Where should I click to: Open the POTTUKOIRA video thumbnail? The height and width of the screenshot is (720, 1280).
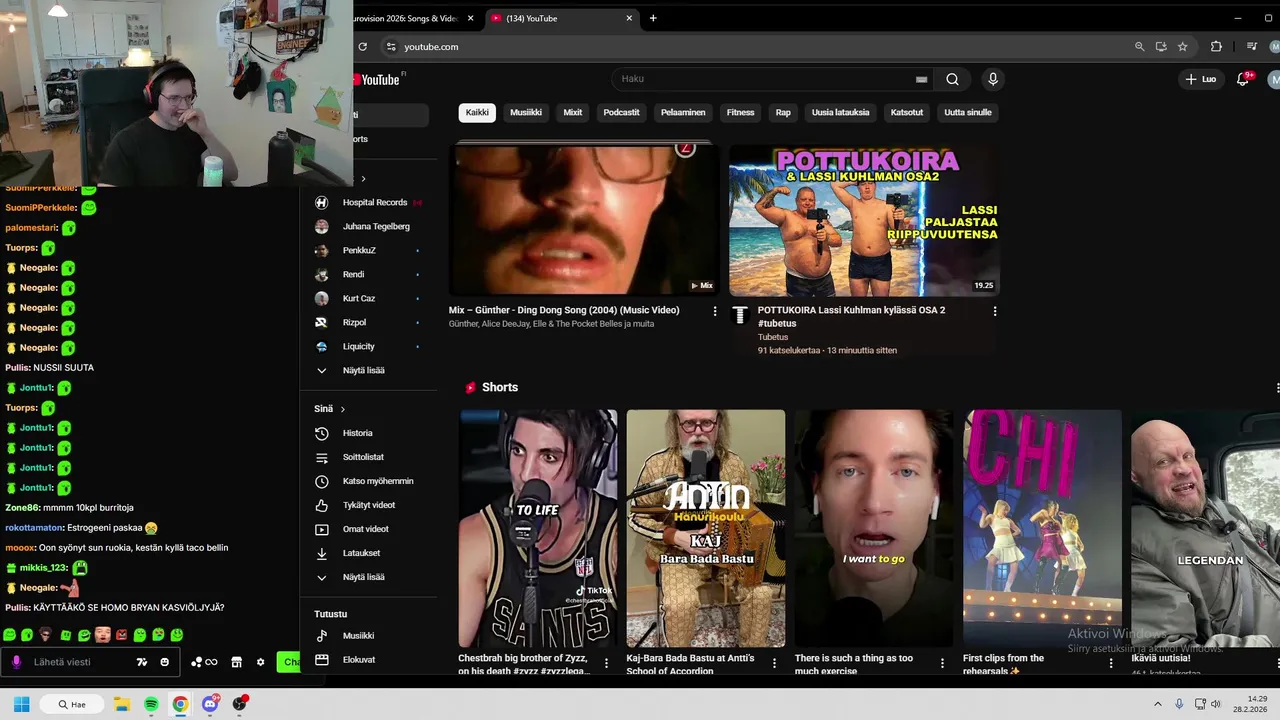864,220
